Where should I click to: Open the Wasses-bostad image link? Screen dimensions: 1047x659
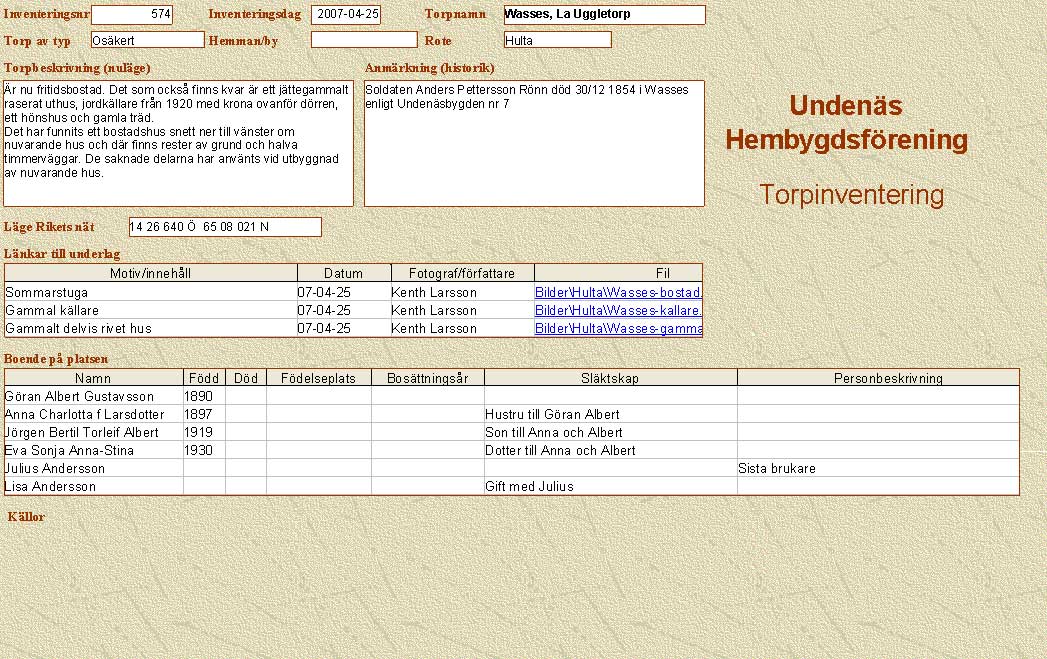tap(618, 293)
